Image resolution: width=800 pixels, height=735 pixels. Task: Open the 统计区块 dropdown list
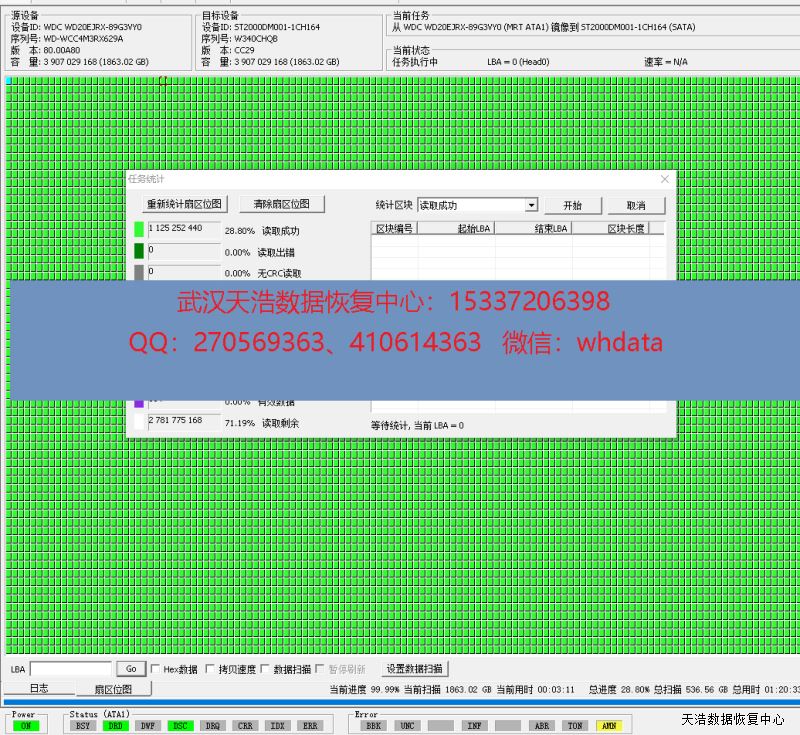tap(531, 205)
